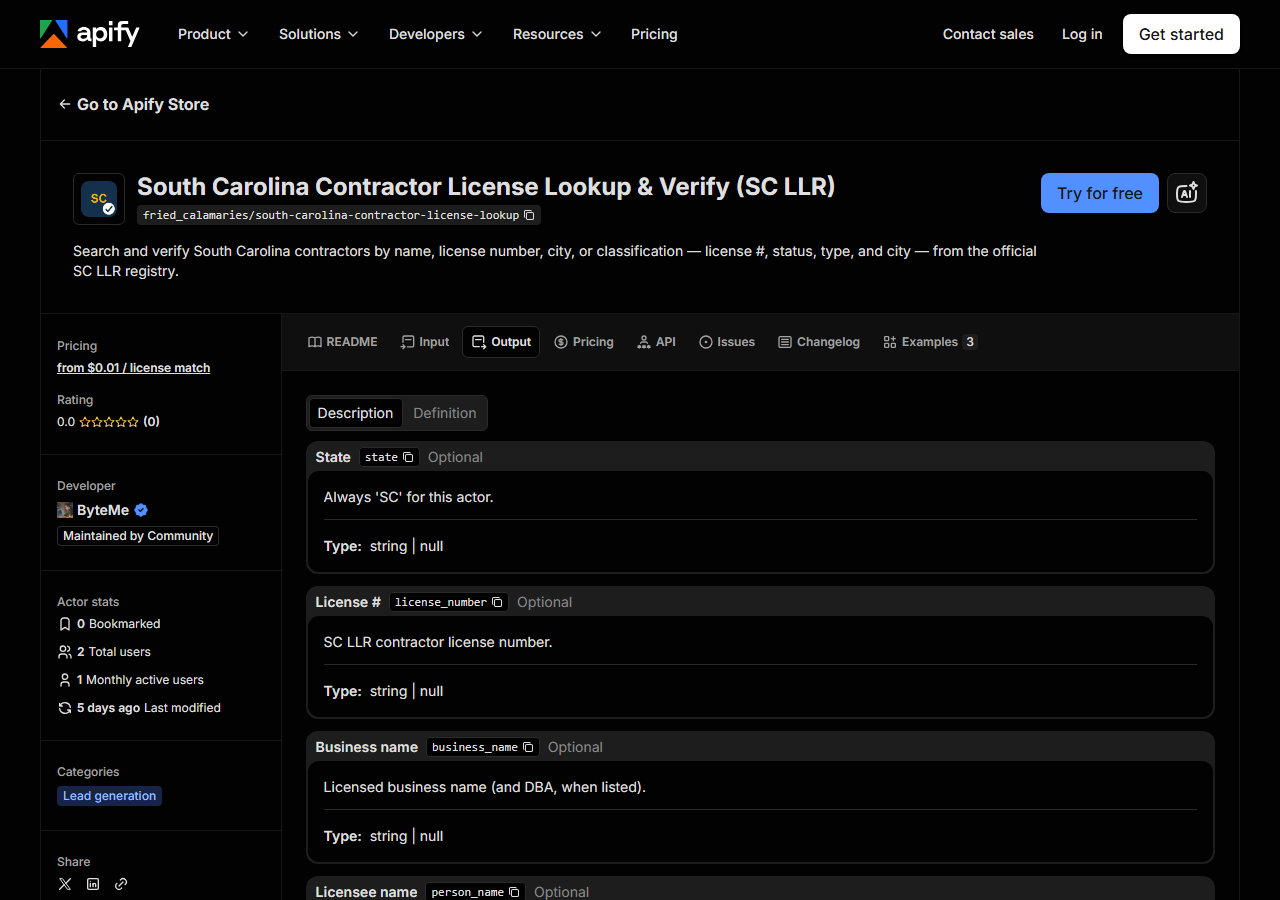Click the 2 Total users stat
The image size is (1280, 900).
tap(105, 652)
